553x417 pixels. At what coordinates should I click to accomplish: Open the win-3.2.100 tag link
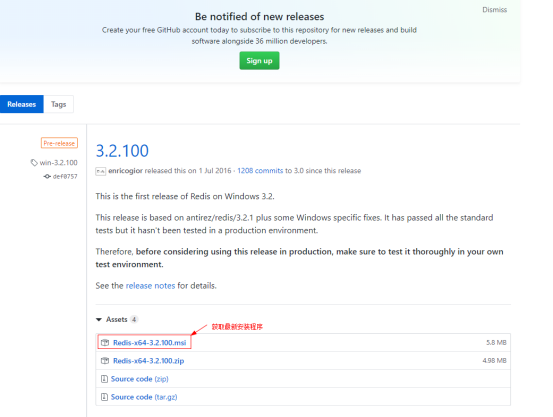(x=59, y=163)
